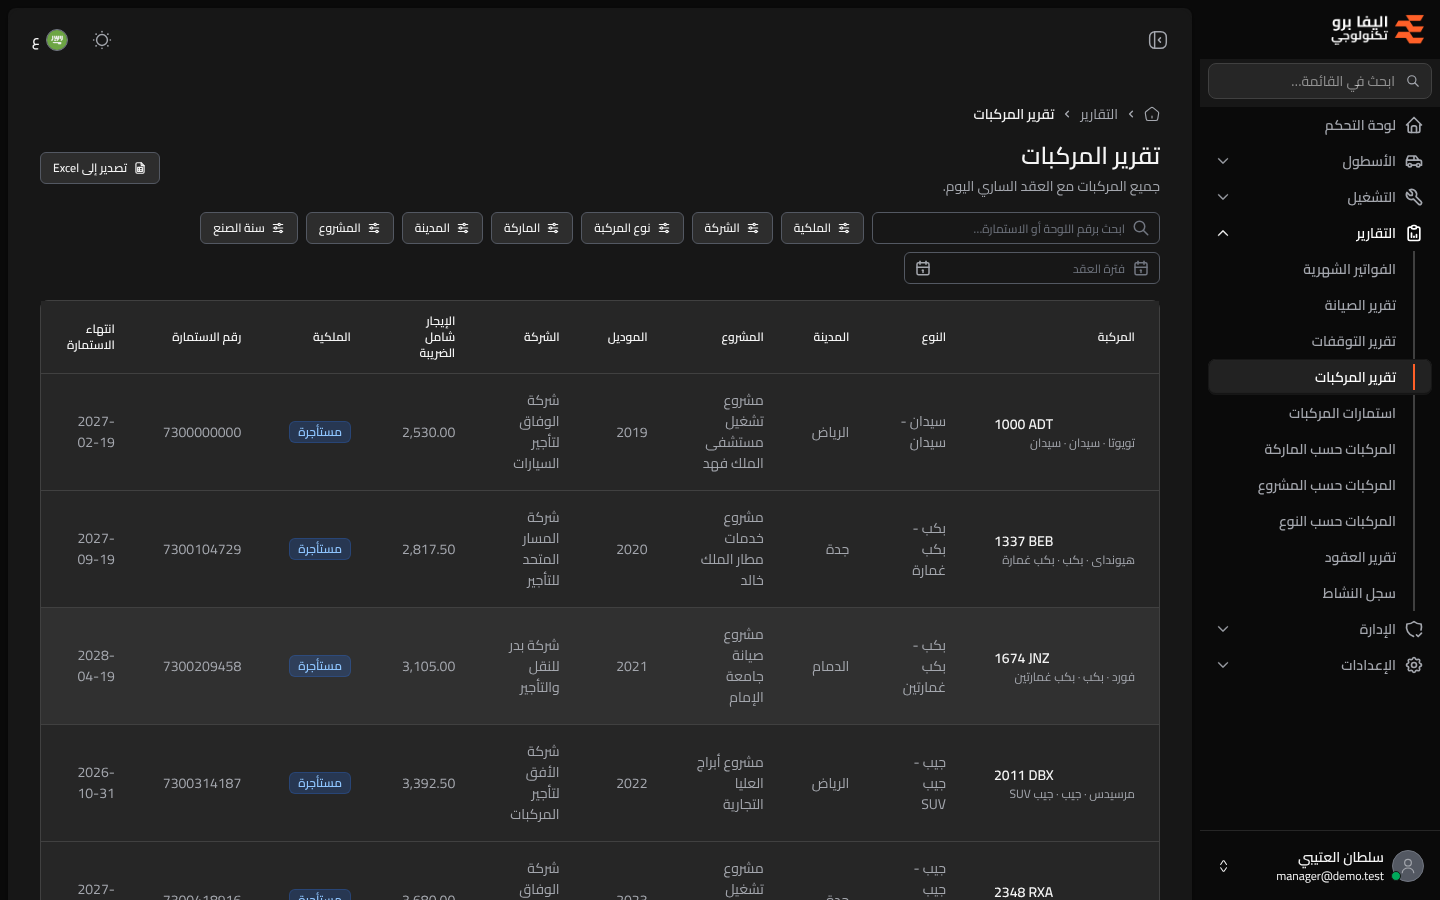Viewport: 1440px width, 900px height.
Task: Open the الملكية filter dropdown
Action: pos(822,228)
